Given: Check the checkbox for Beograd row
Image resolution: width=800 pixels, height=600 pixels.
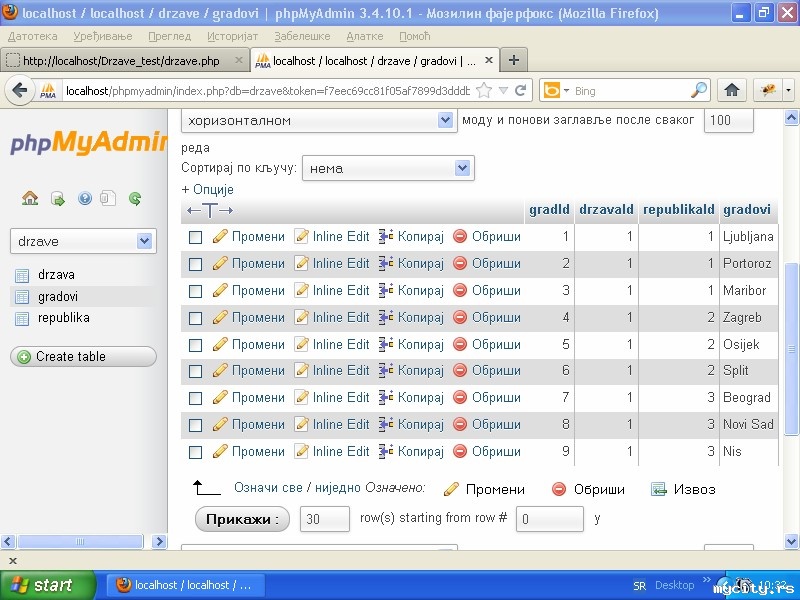Looking at the screenshot, I should (195, 398).
